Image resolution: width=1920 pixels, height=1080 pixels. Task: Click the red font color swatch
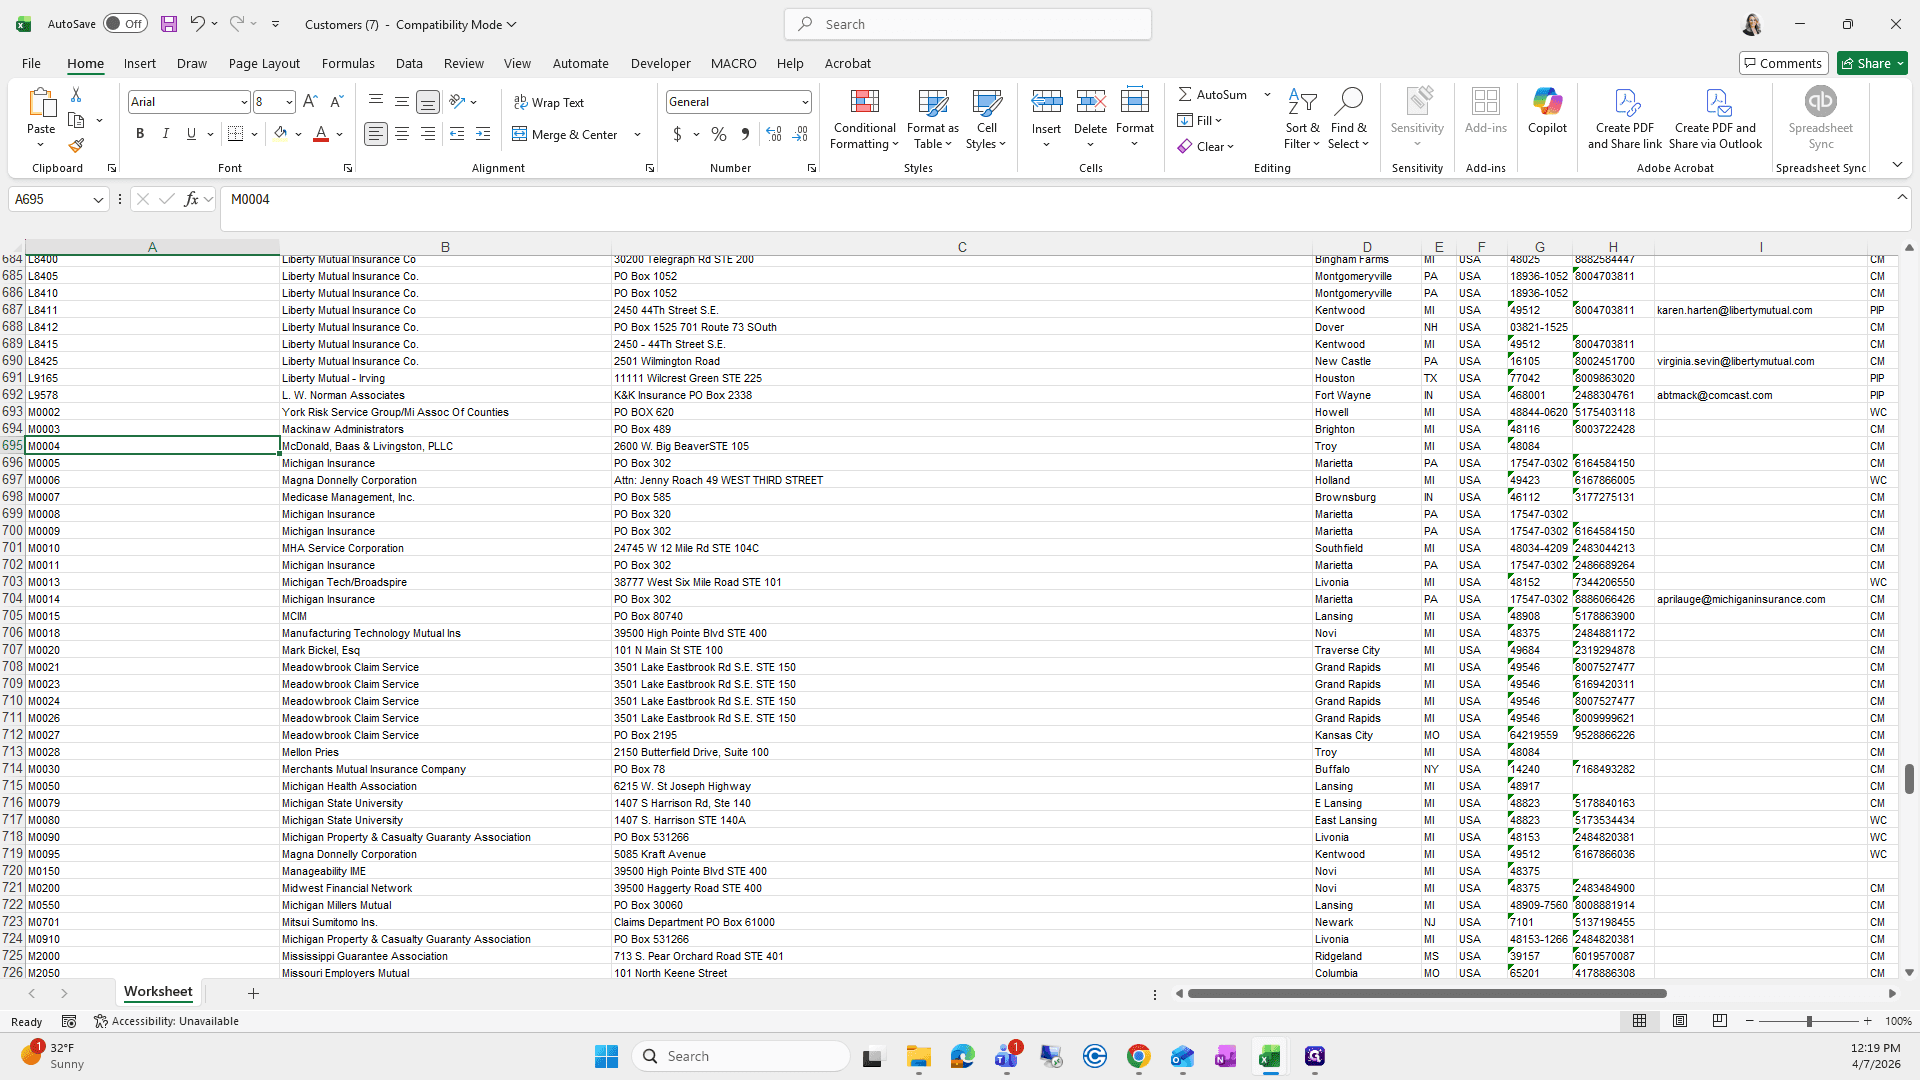[x=321, y=134]
